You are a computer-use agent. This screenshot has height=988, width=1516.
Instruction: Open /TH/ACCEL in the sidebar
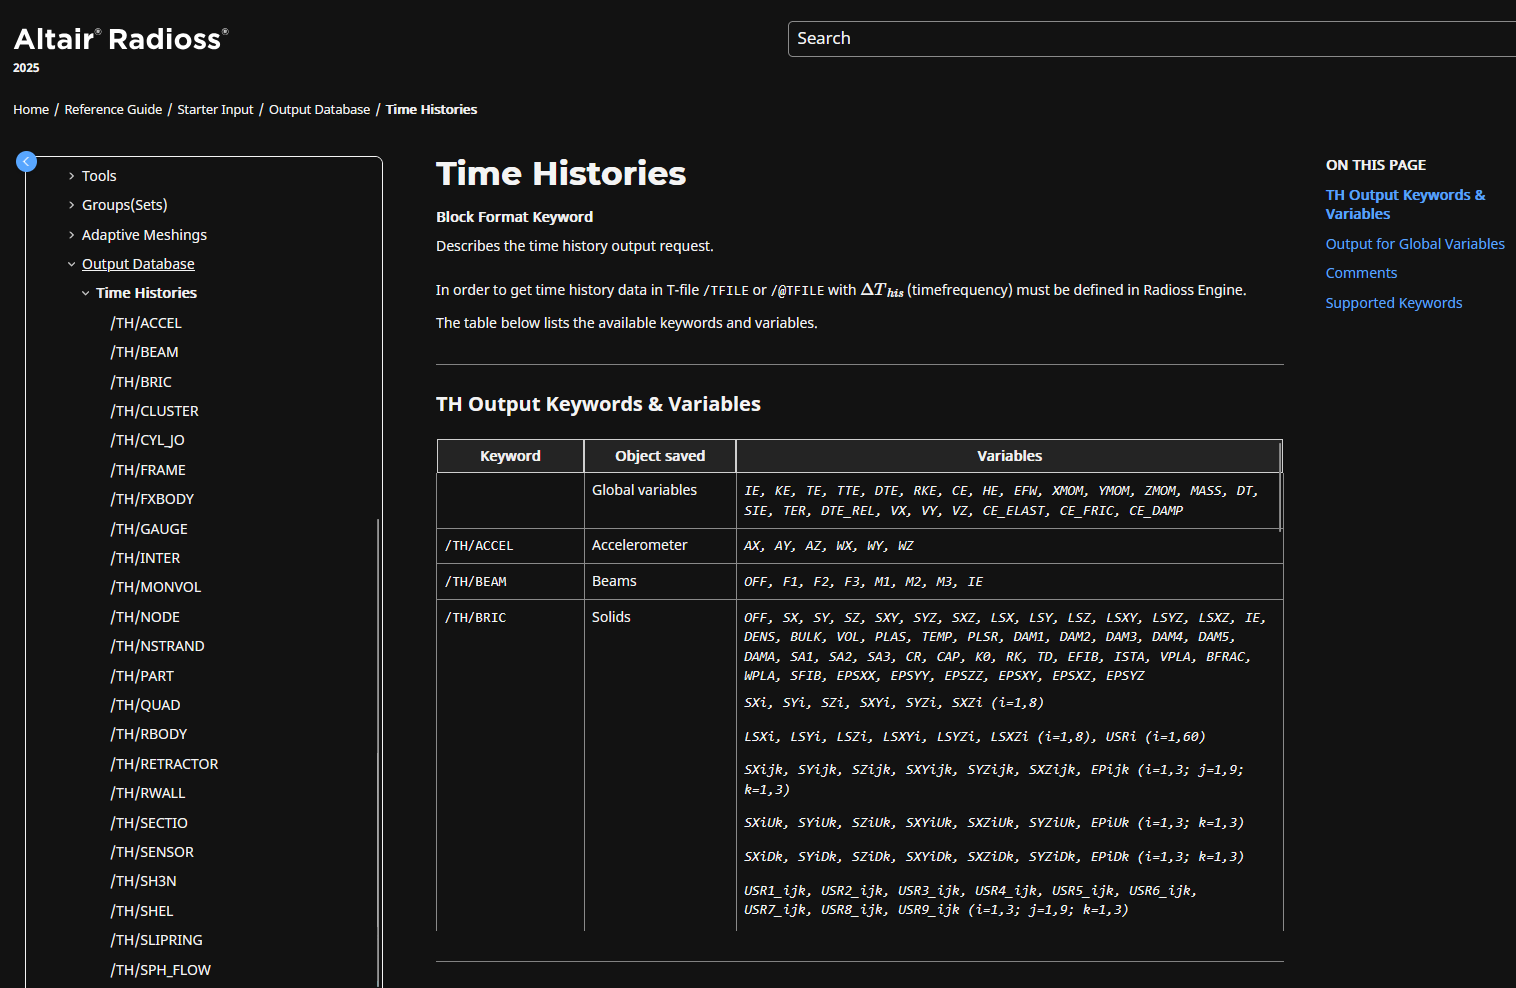[x=146, y=323]
